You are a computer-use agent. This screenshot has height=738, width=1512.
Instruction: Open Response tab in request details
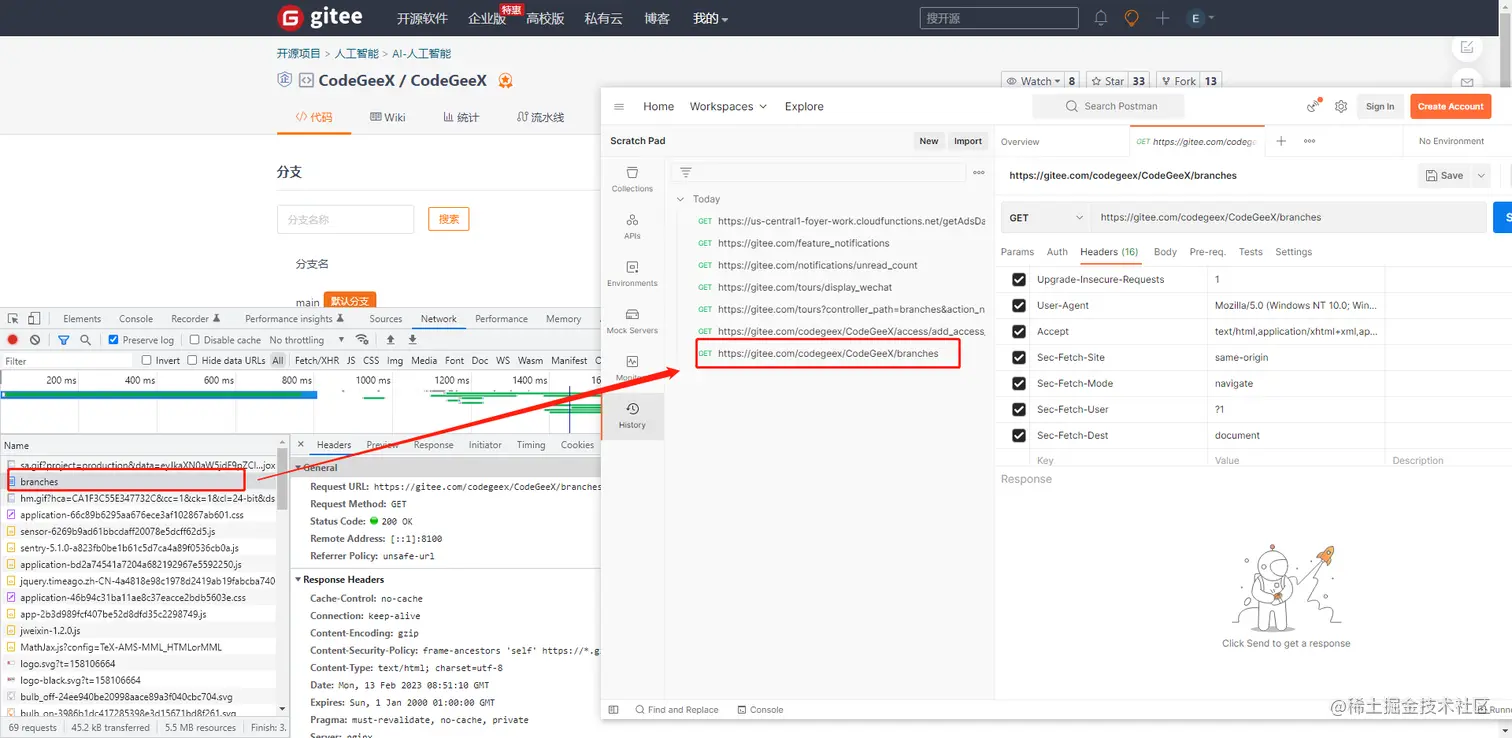click(433, 445)
